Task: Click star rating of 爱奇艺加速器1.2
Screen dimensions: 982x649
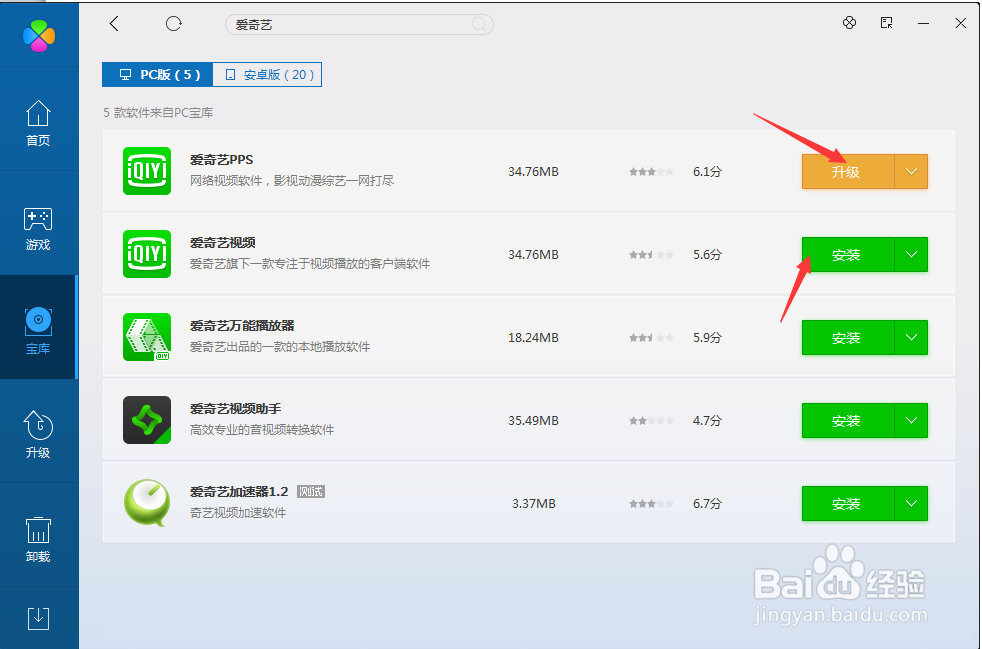Action: [x=651, y=504]
